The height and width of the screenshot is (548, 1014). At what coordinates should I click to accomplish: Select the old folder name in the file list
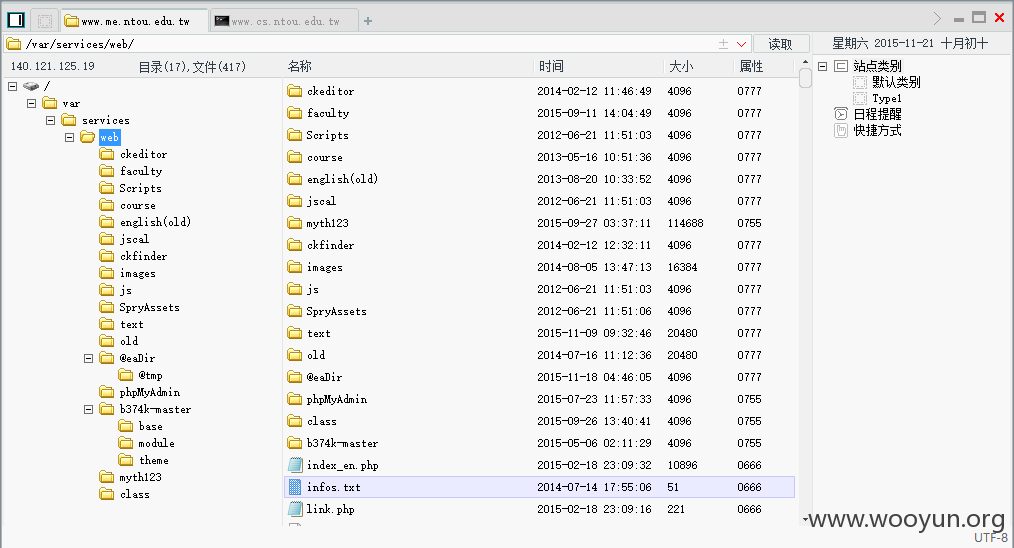point(316,355)
